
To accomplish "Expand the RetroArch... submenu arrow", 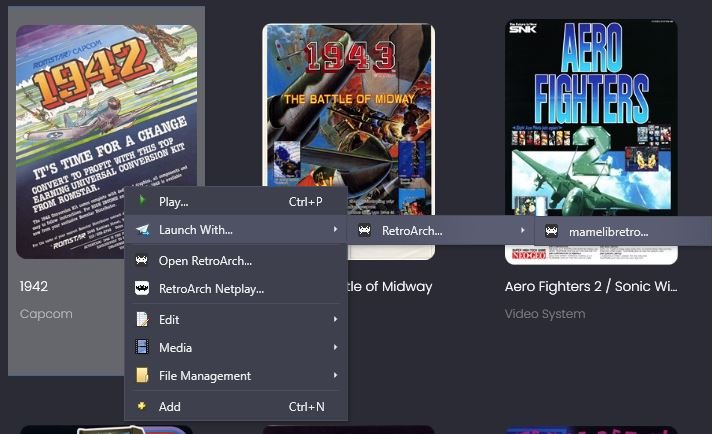I will pyautogui.click(x=523, y=230).
